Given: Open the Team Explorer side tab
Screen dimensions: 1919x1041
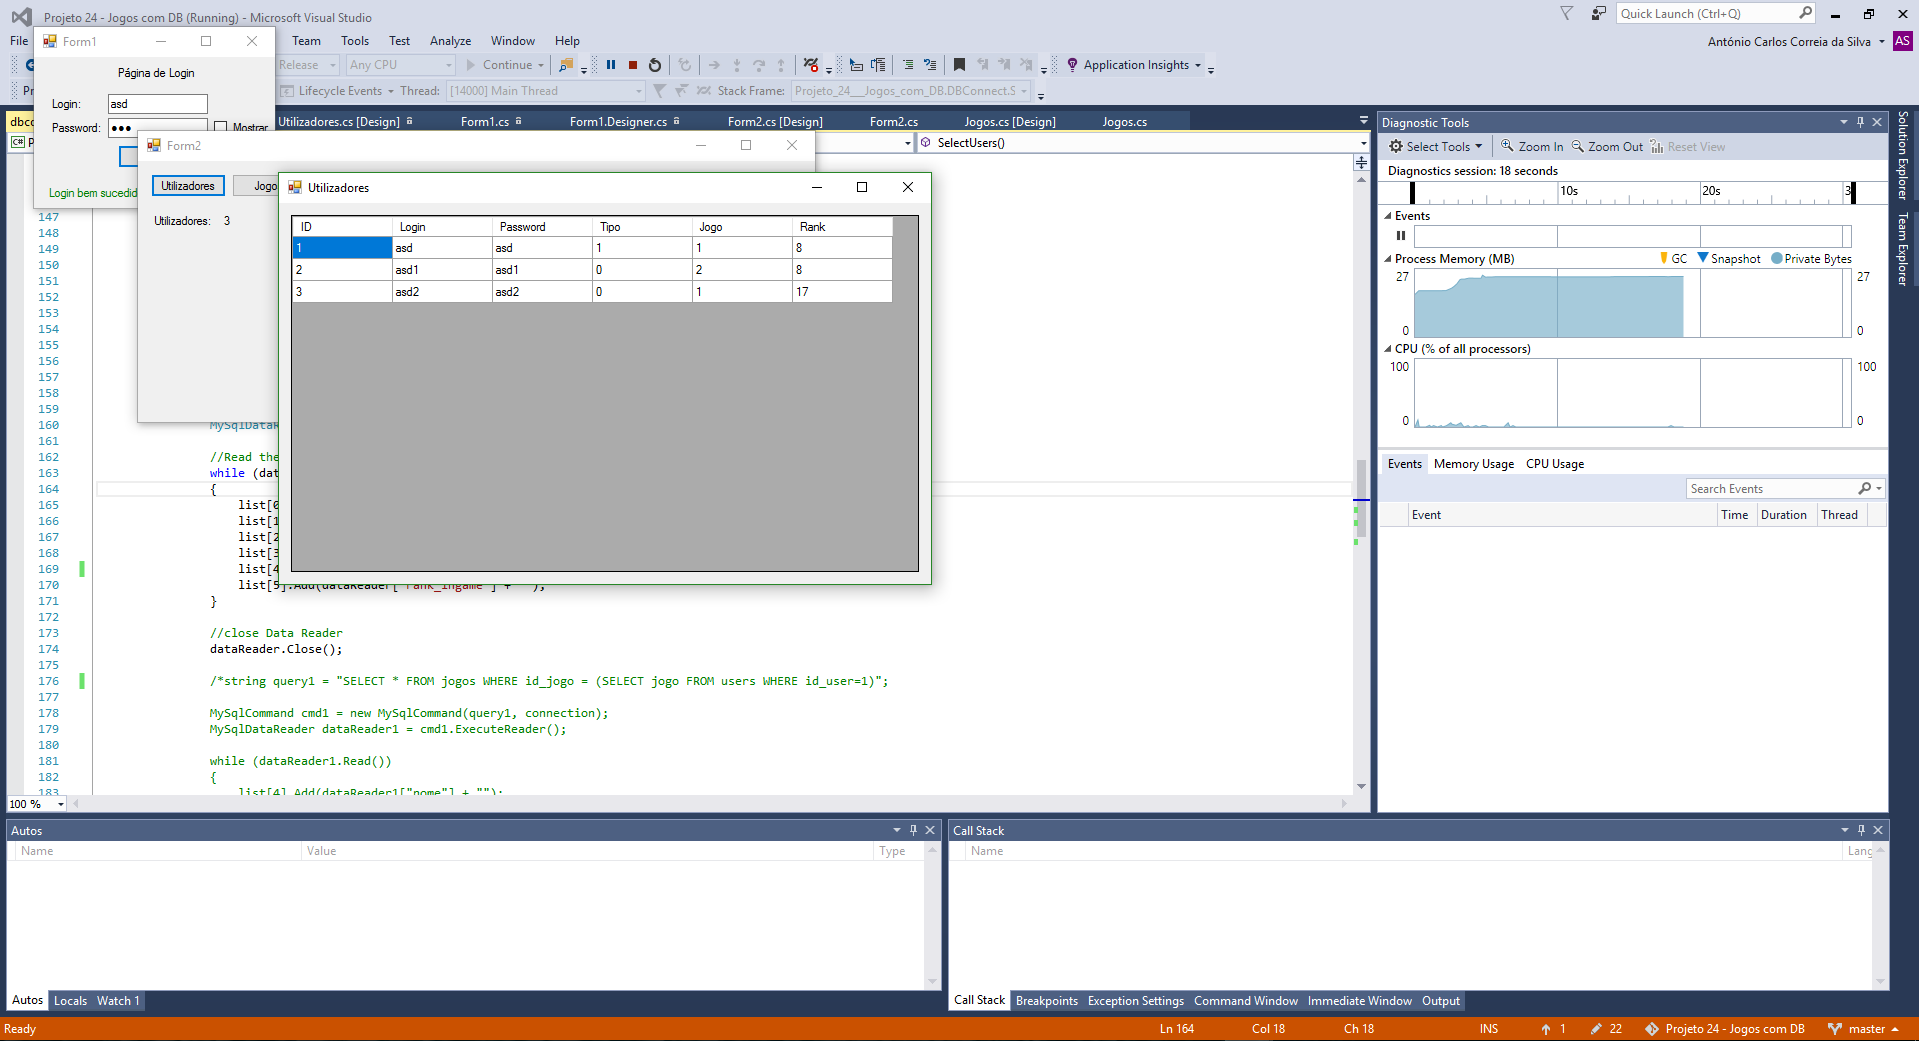Looking at the screenshot, I should click(1903, 249).
